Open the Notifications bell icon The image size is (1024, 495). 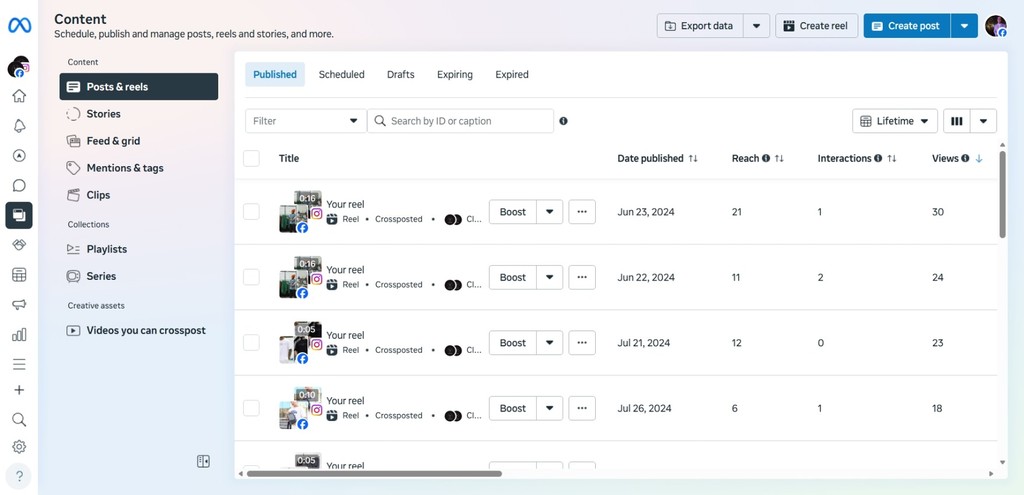click(19, 126)
